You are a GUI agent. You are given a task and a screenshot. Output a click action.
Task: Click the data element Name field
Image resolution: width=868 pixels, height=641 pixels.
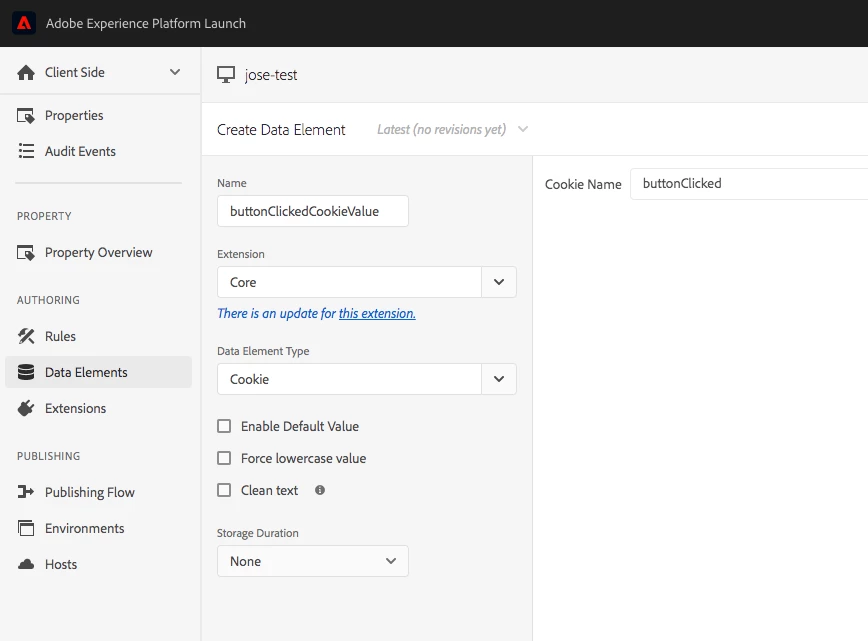[x=312, y=212]
